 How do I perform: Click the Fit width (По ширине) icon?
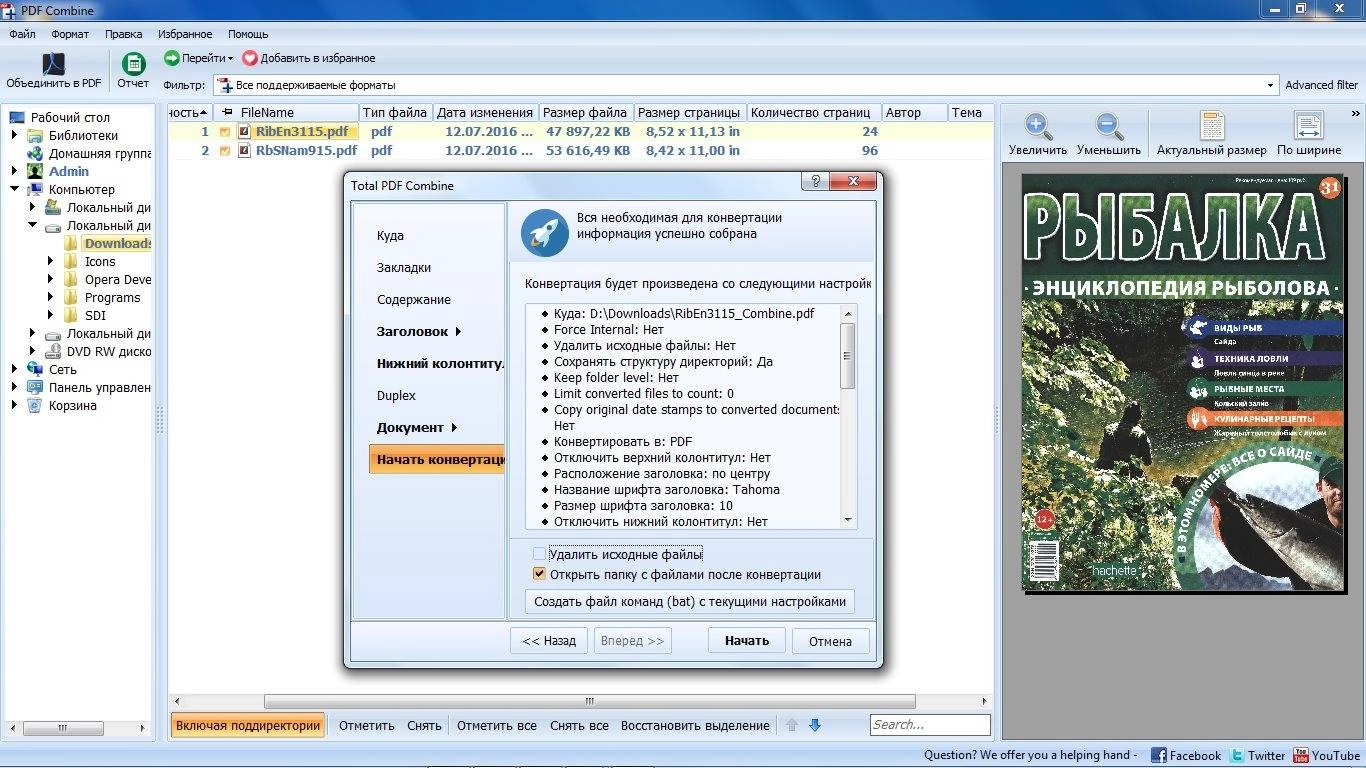[1308, 126]
